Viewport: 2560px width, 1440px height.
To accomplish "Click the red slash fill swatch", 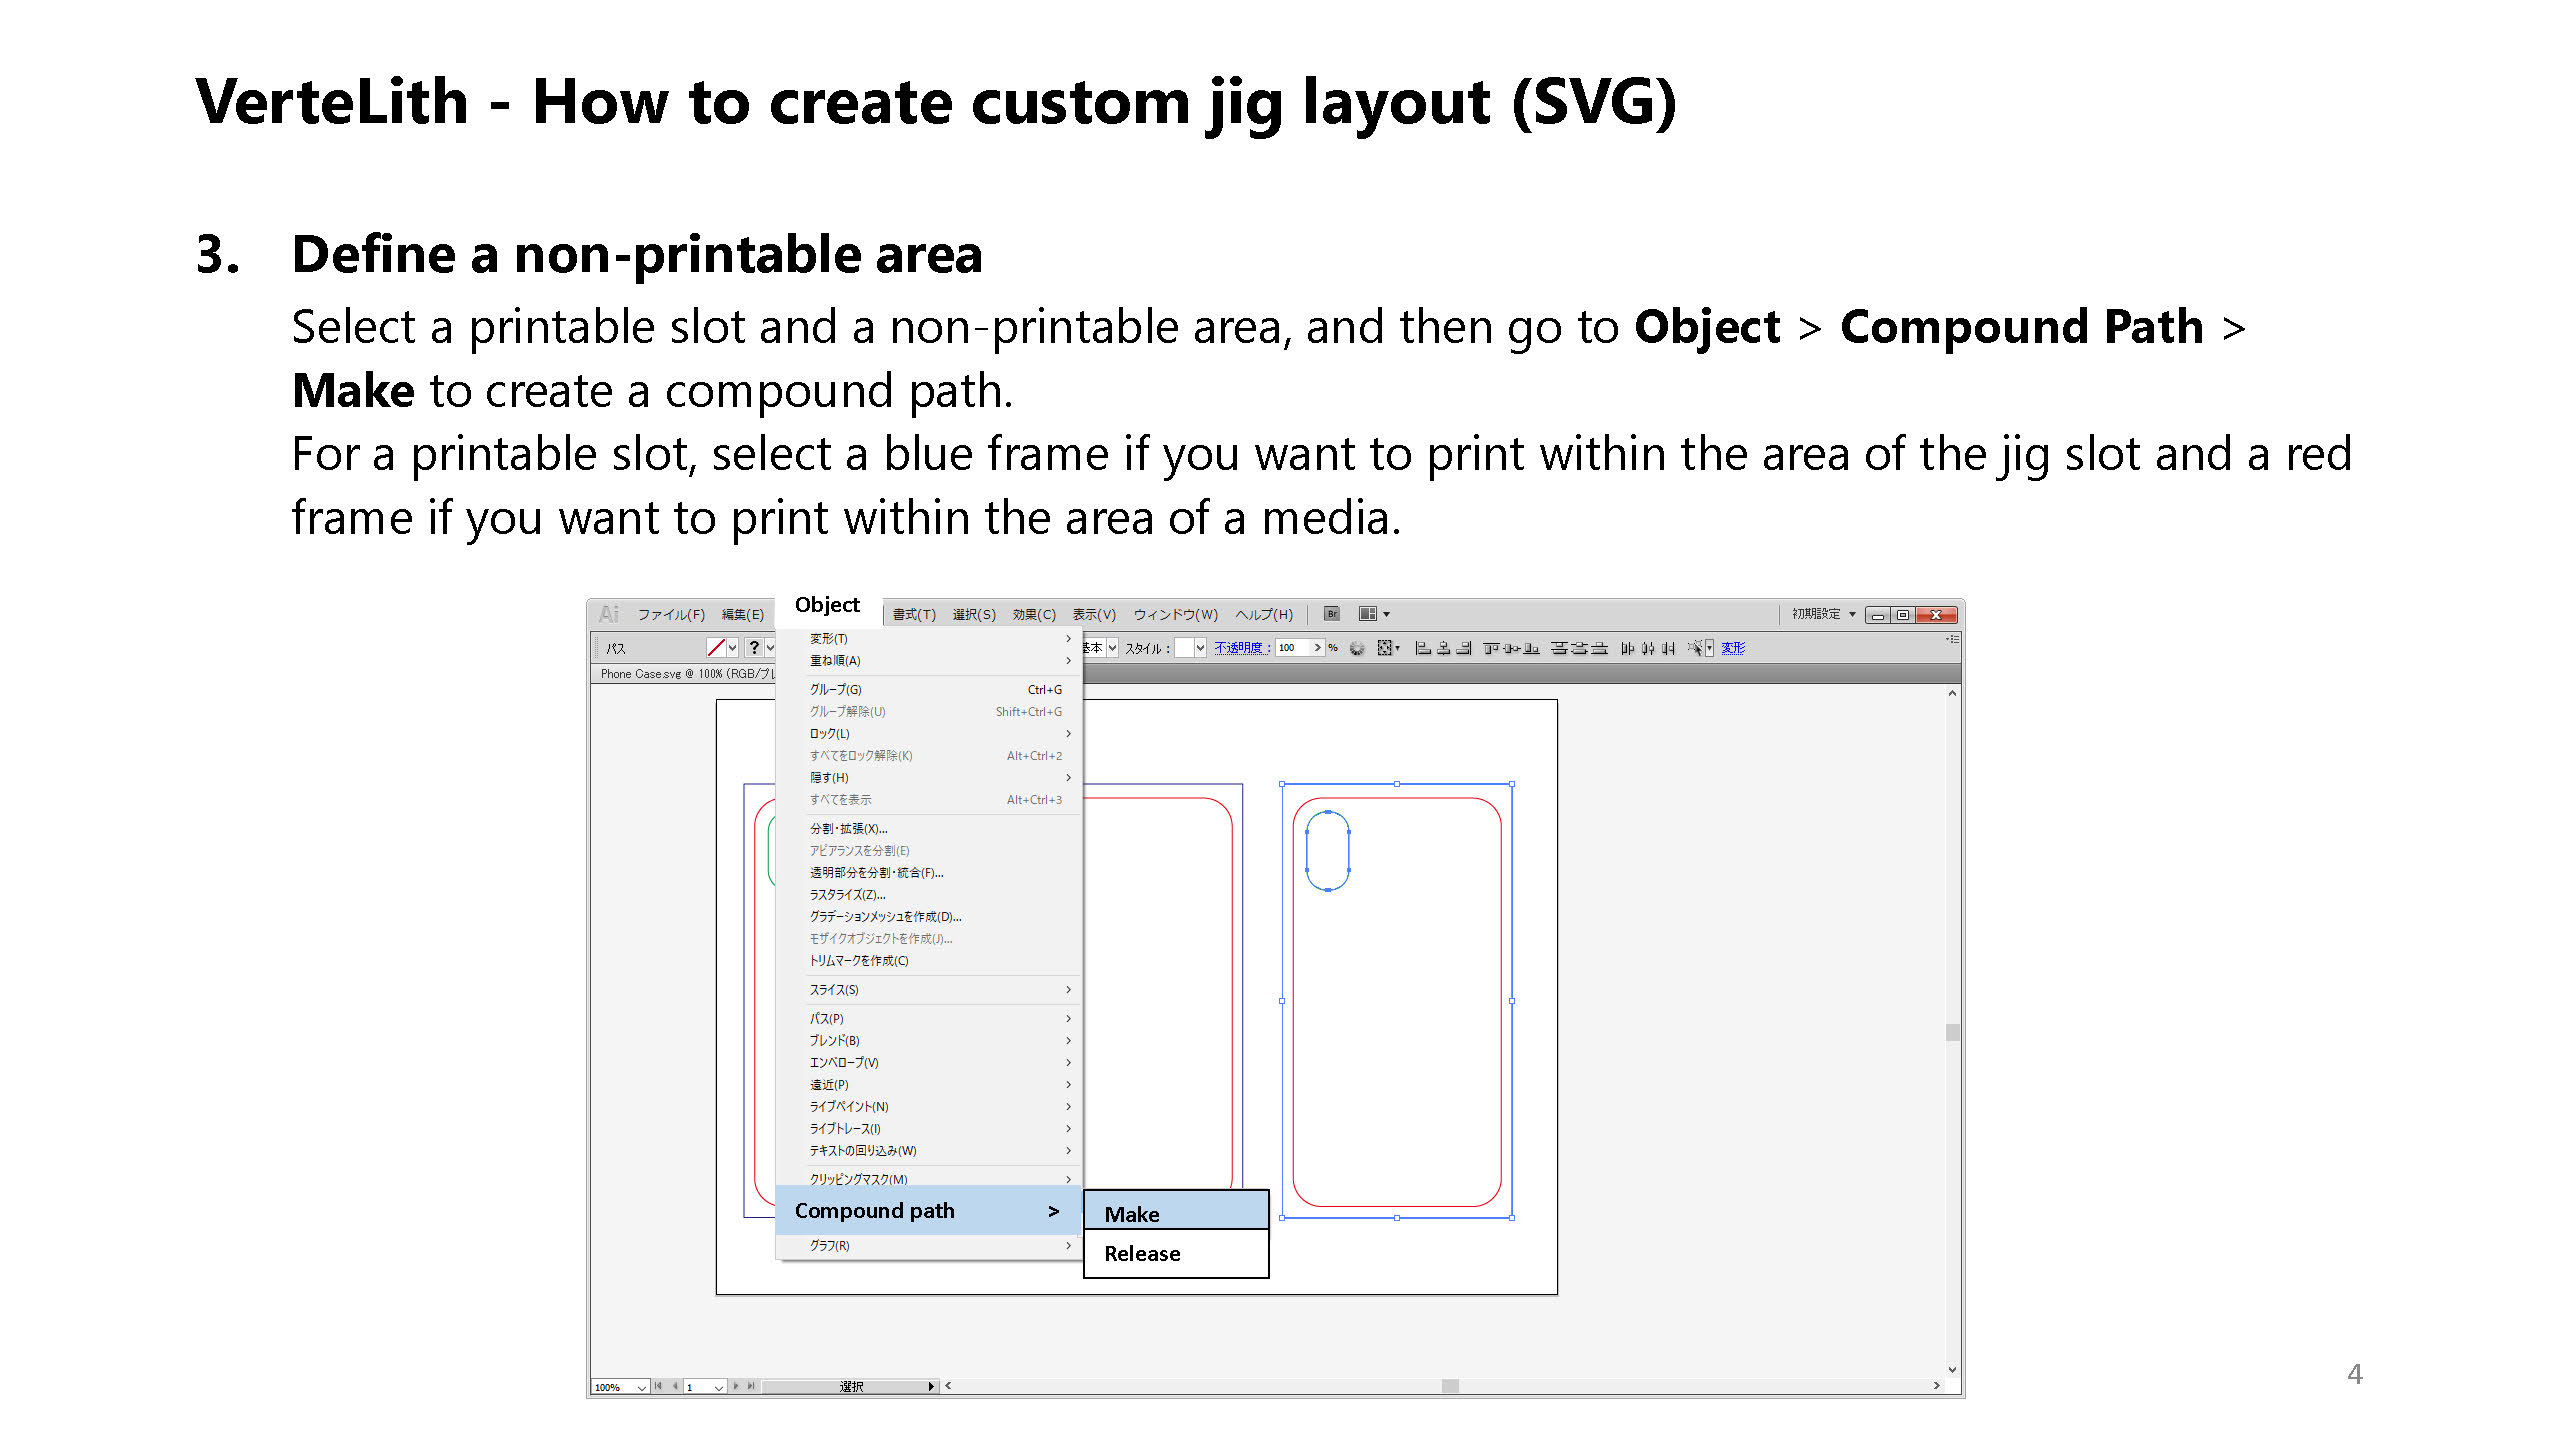I will 716,648.
